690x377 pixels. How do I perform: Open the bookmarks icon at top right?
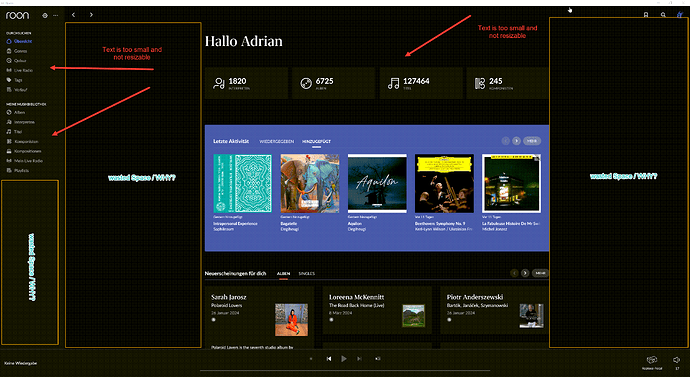click(x=646, y=15)
